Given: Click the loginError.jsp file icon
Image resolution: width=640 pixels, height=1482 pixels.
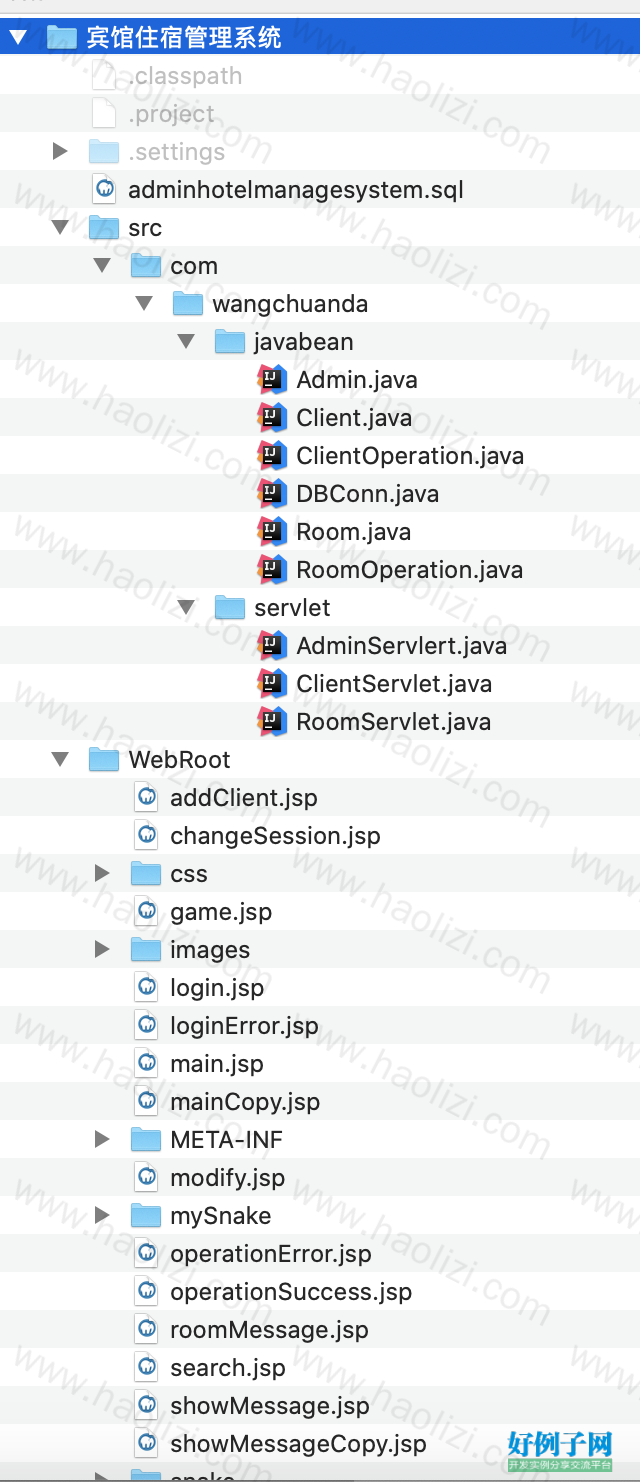Looking at the screenshot, I should 146,1026.
